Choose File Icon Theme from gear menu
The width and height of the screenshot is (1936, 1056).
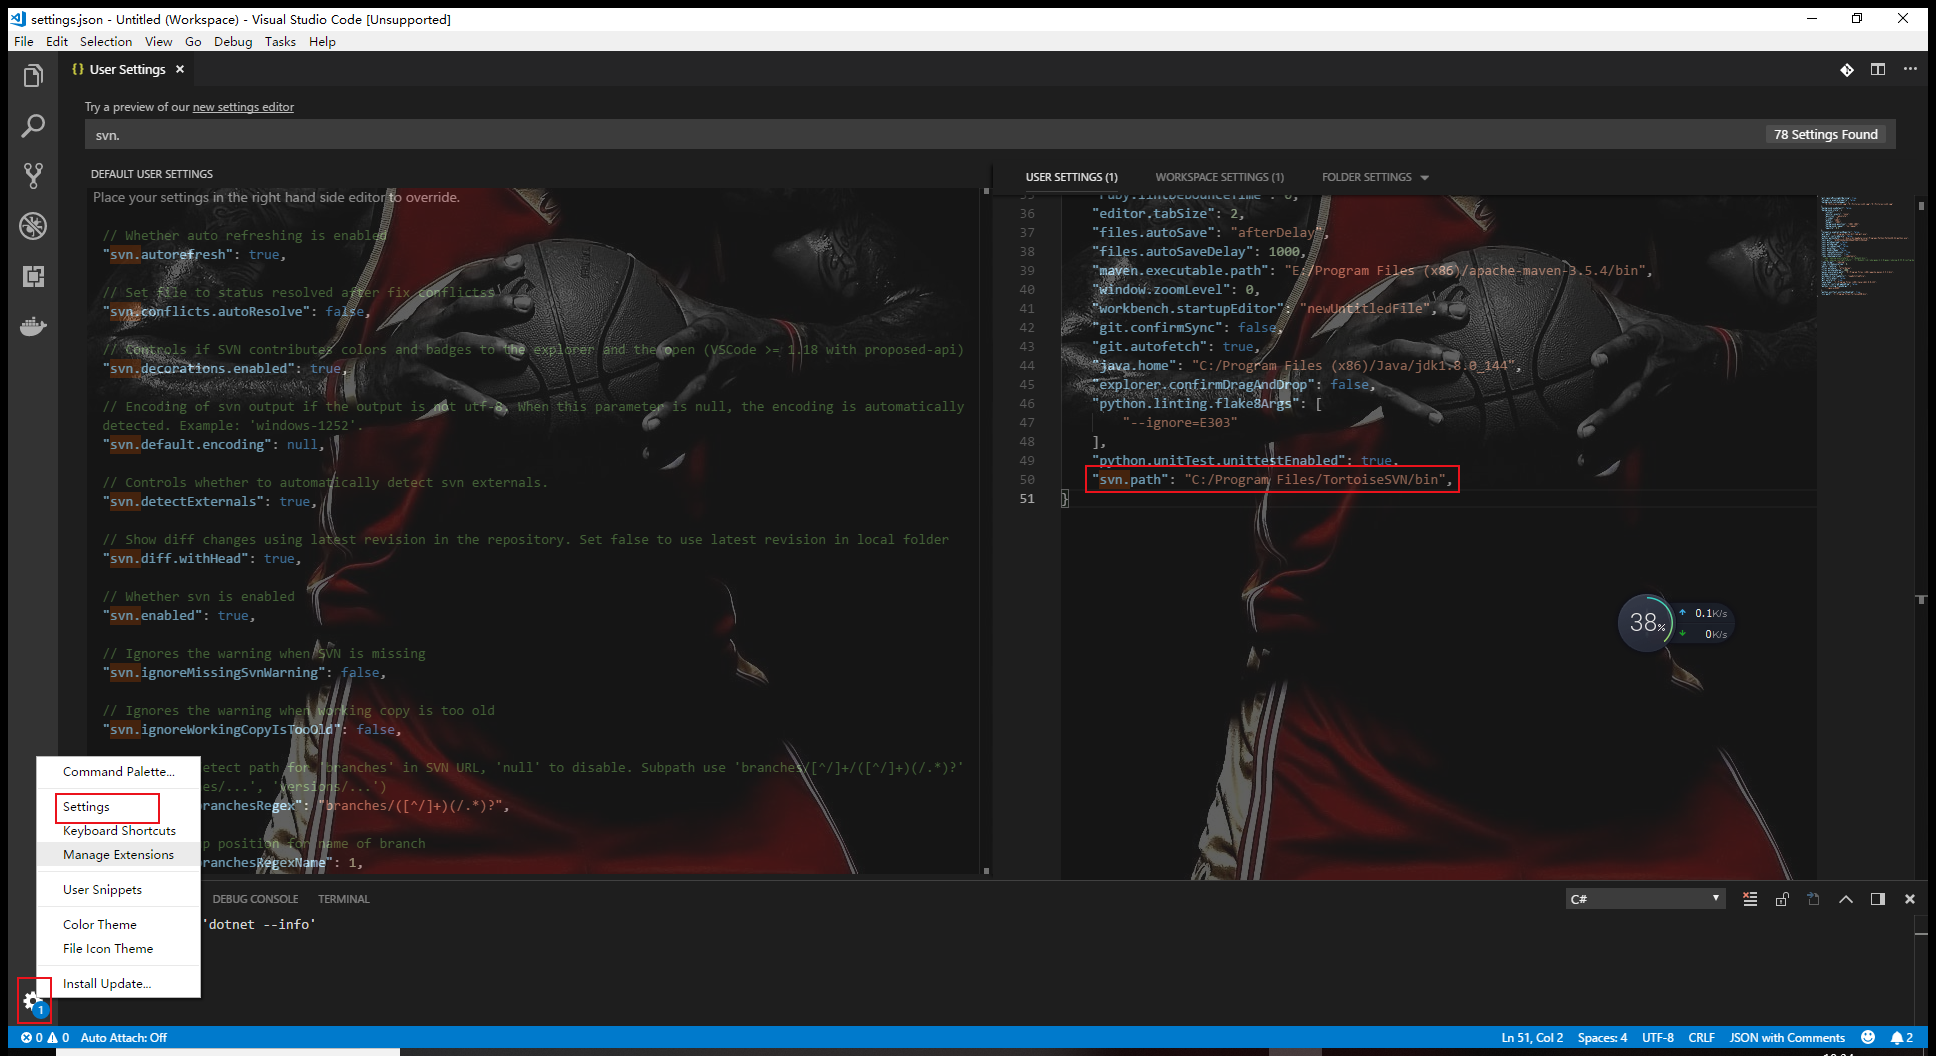click(x=118, y=948)
